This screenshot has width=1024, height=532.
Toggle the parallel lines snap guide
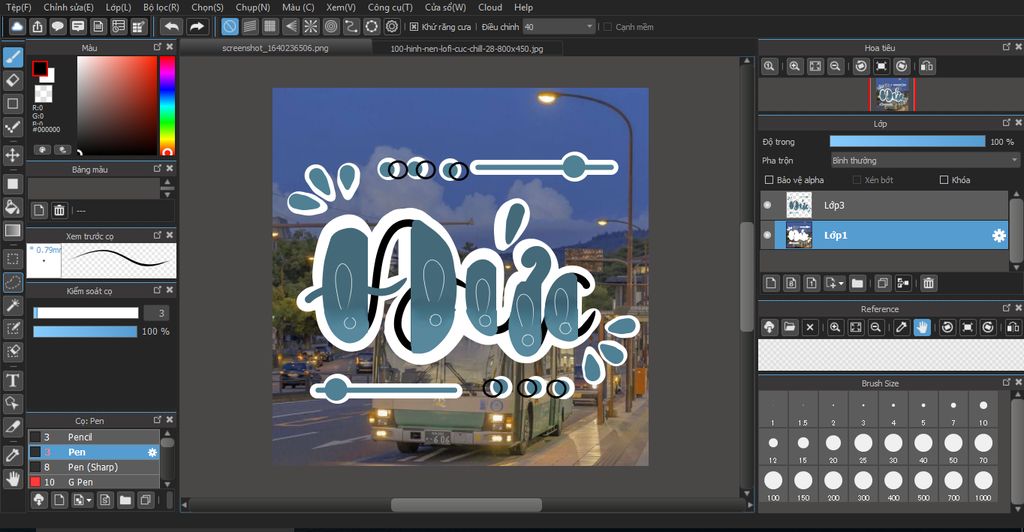coord(250,27)
